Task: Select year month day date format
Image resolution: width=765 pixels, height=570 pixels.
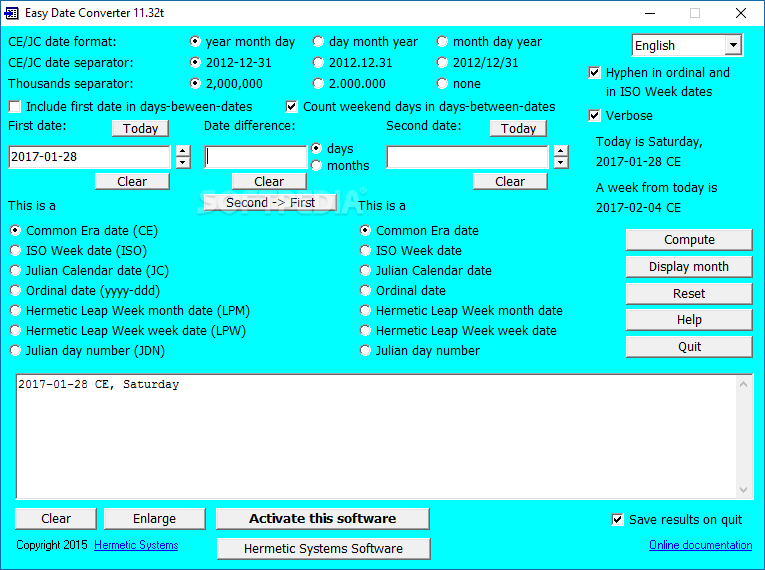Action: [x=195, y=42]
